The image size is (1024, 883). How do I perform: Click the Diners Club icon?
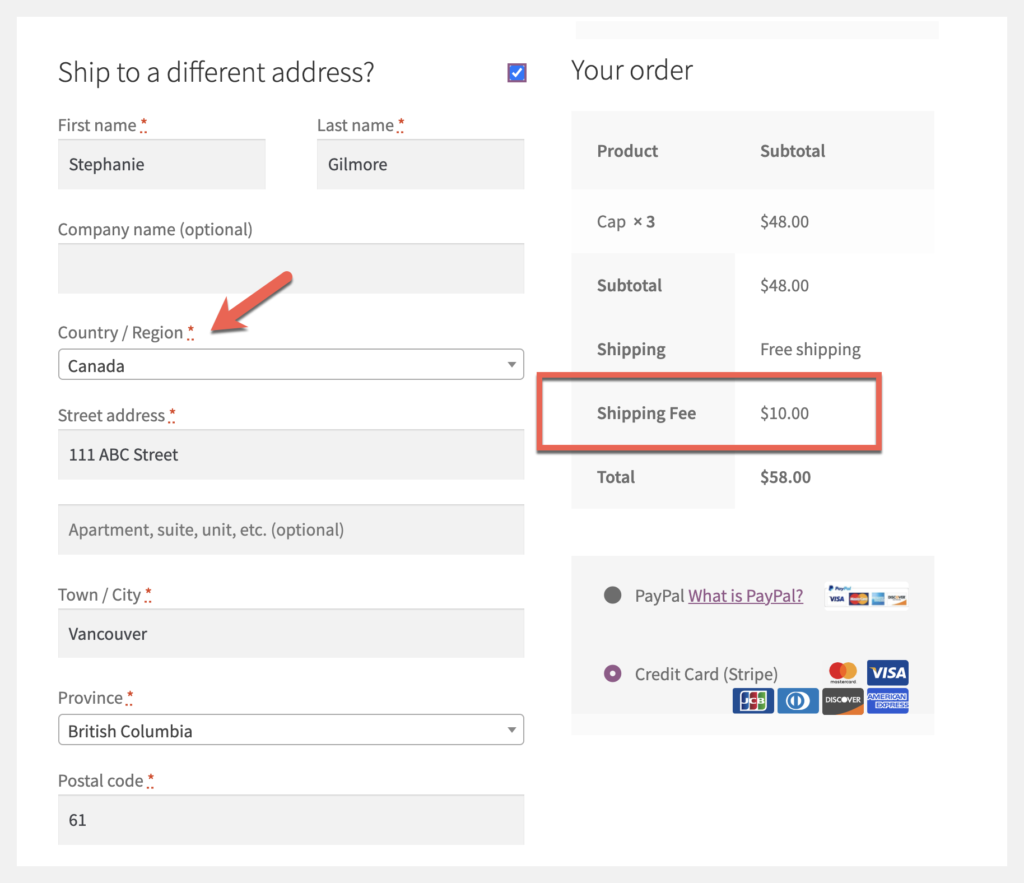797,701
